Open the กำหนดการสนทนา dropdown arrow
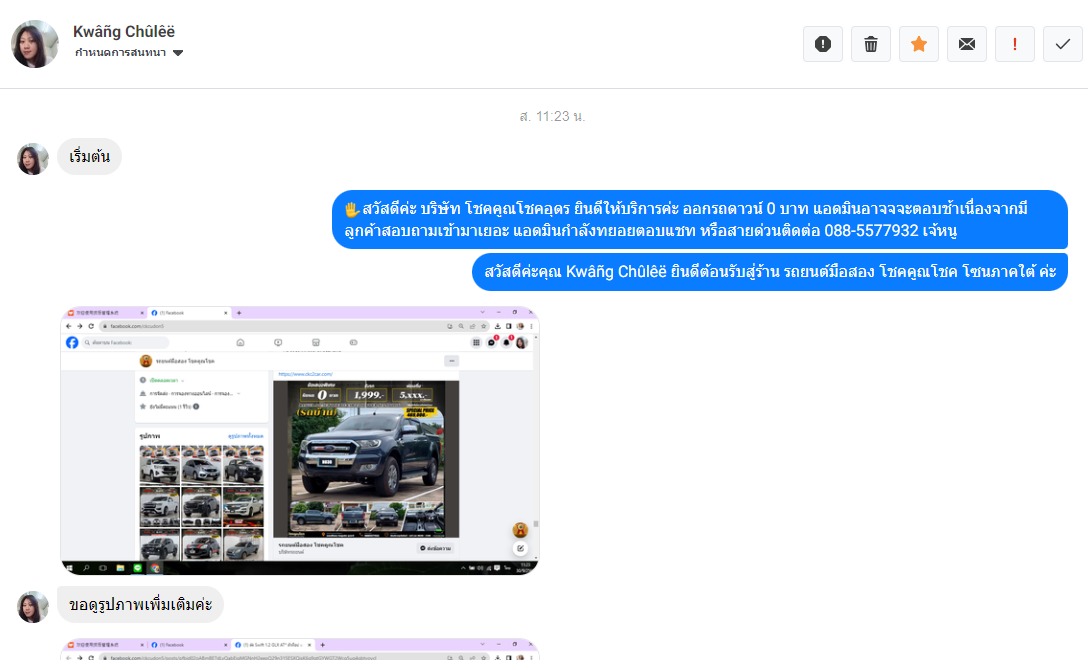The image size is (1088, 670). coord(178,53)
